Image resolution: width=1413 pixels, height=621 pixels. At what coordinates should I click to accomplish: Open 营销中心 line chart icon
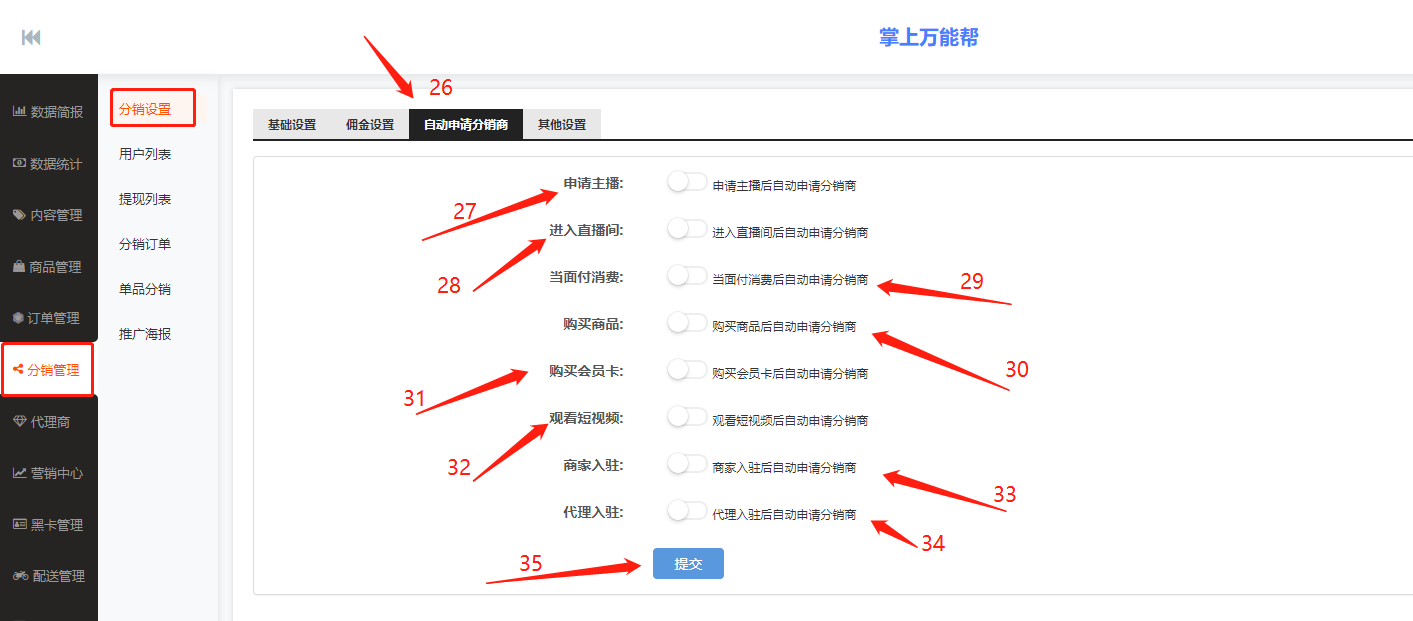[19, 473]
